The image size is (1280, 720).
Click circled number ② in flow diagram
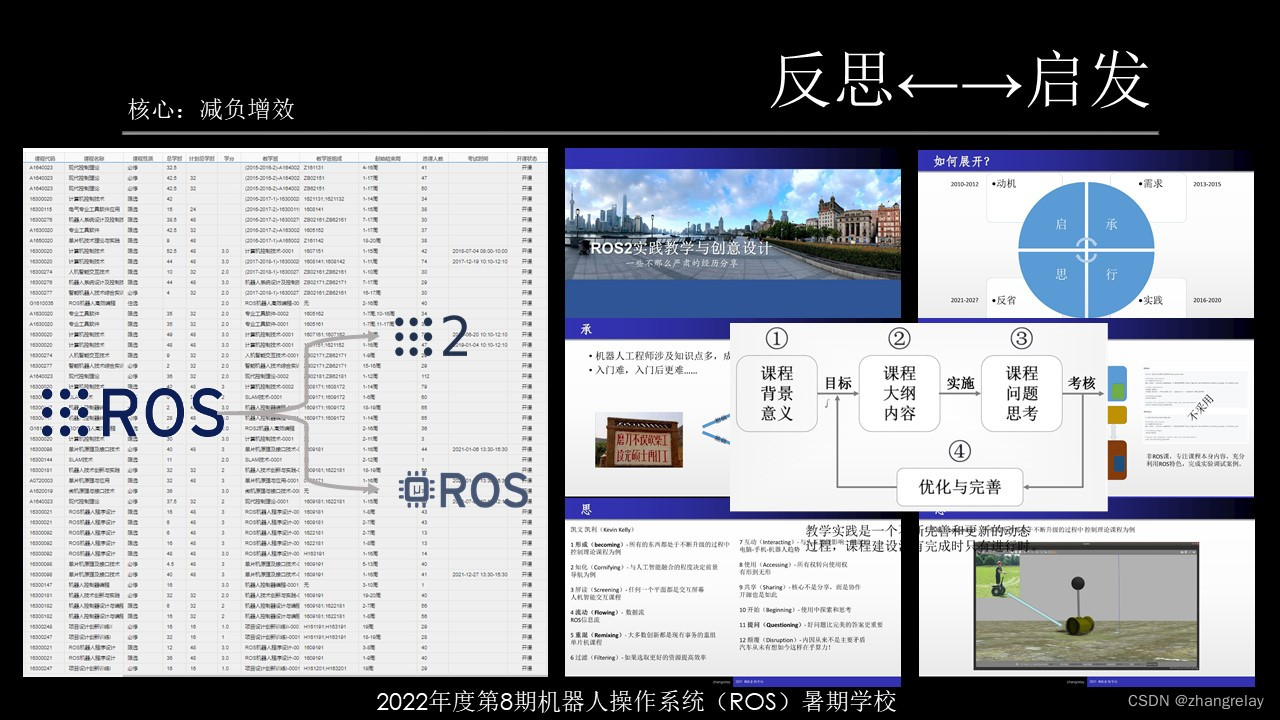click(900, 338)
